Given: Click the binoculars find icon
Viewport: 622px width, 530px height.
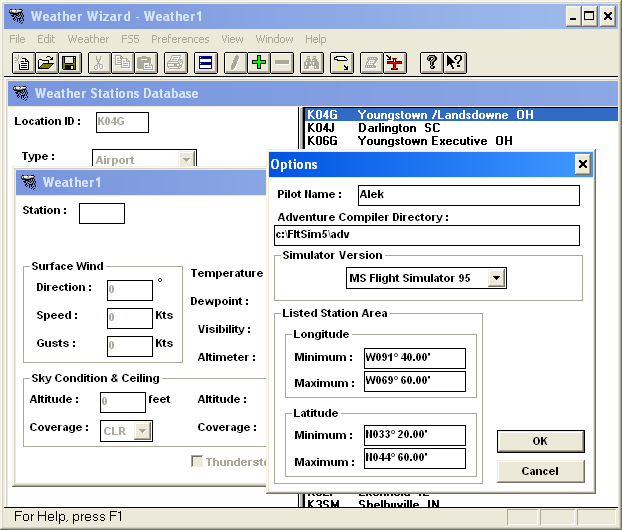Looking at the screenshot, I should point(312,63).
